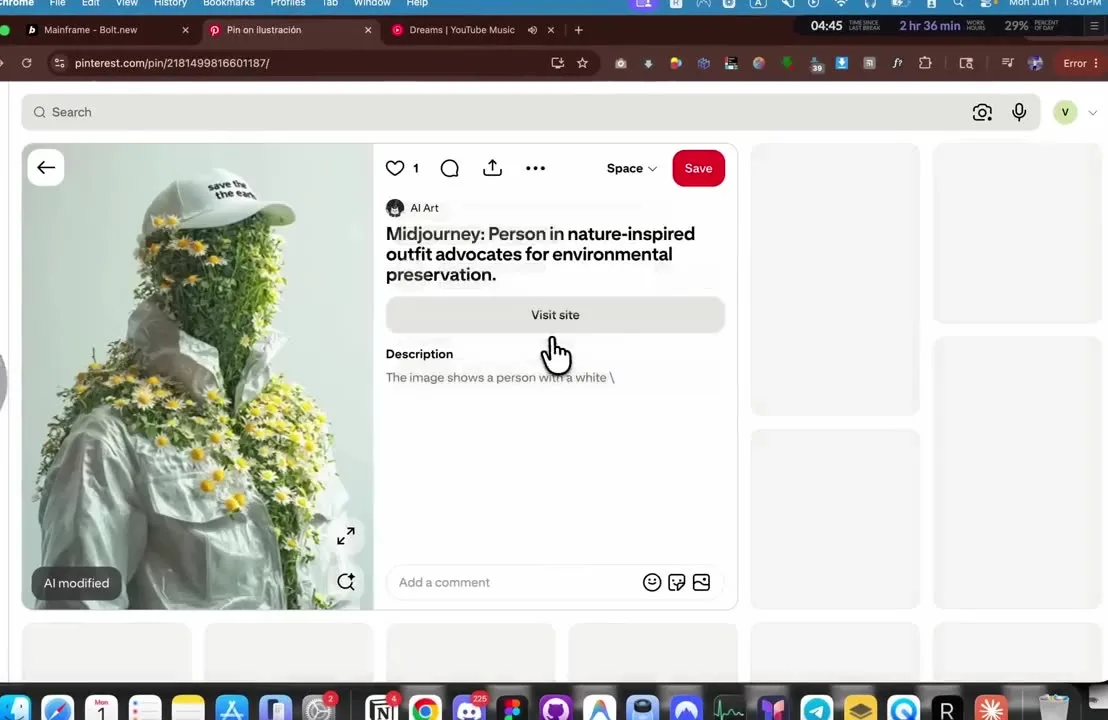
Task: Open GitHub Desktop from the dock
Action: (555, 709)
